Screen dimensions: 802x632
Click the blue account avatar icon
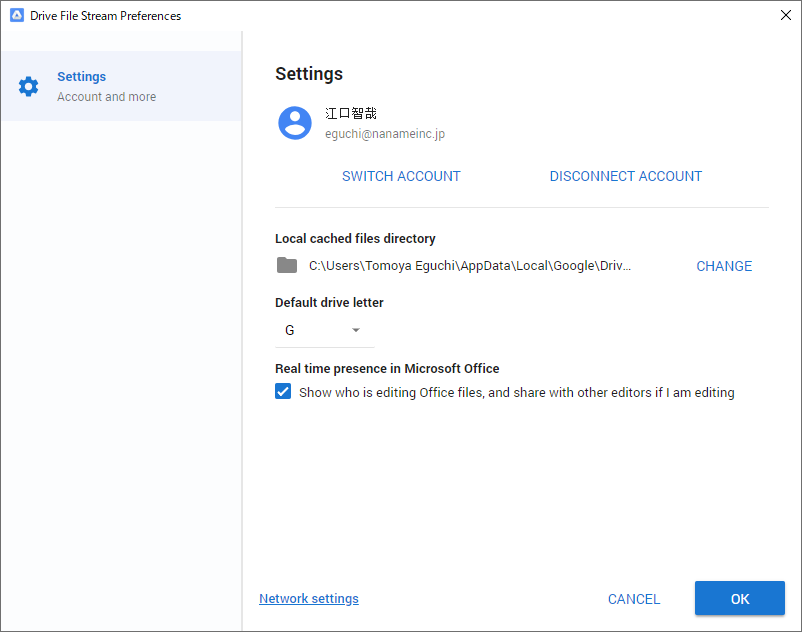(x=295, y=123)
